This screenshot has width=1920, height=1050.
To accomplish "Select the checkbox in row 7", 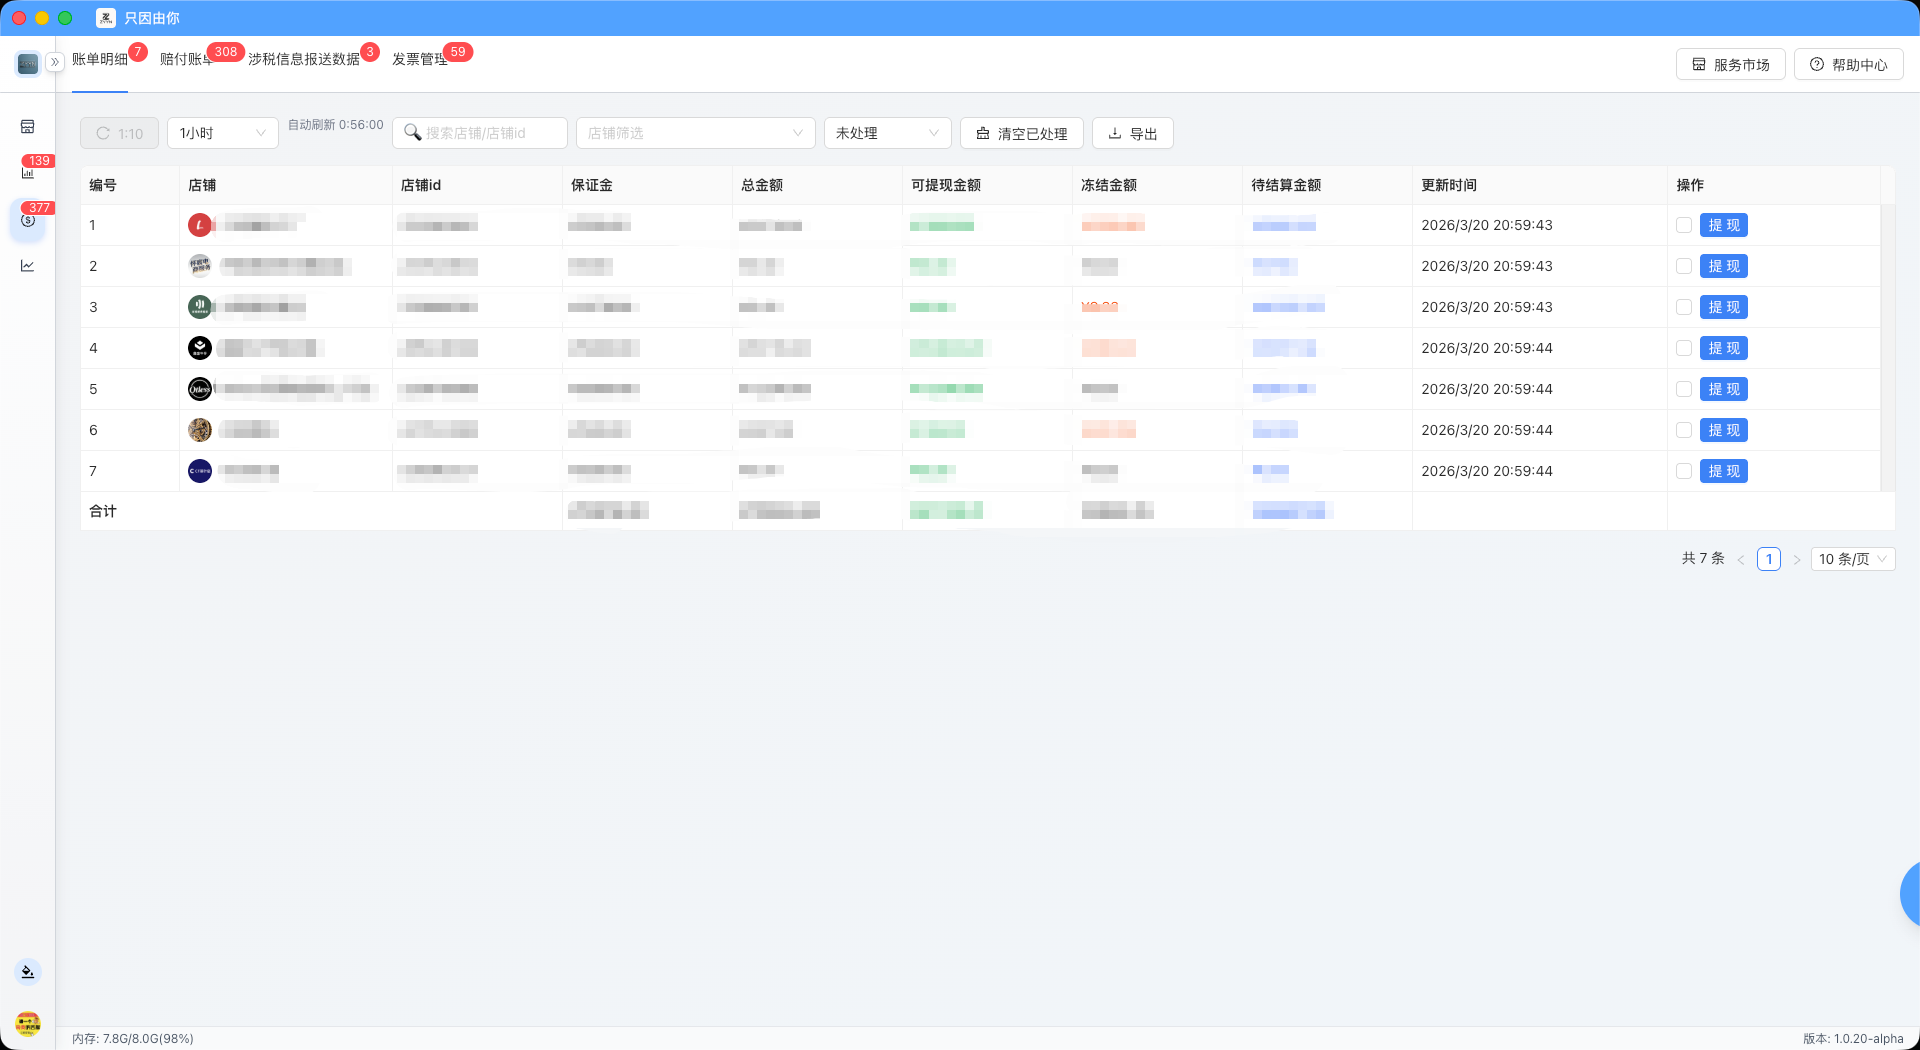I will 1684,472.
